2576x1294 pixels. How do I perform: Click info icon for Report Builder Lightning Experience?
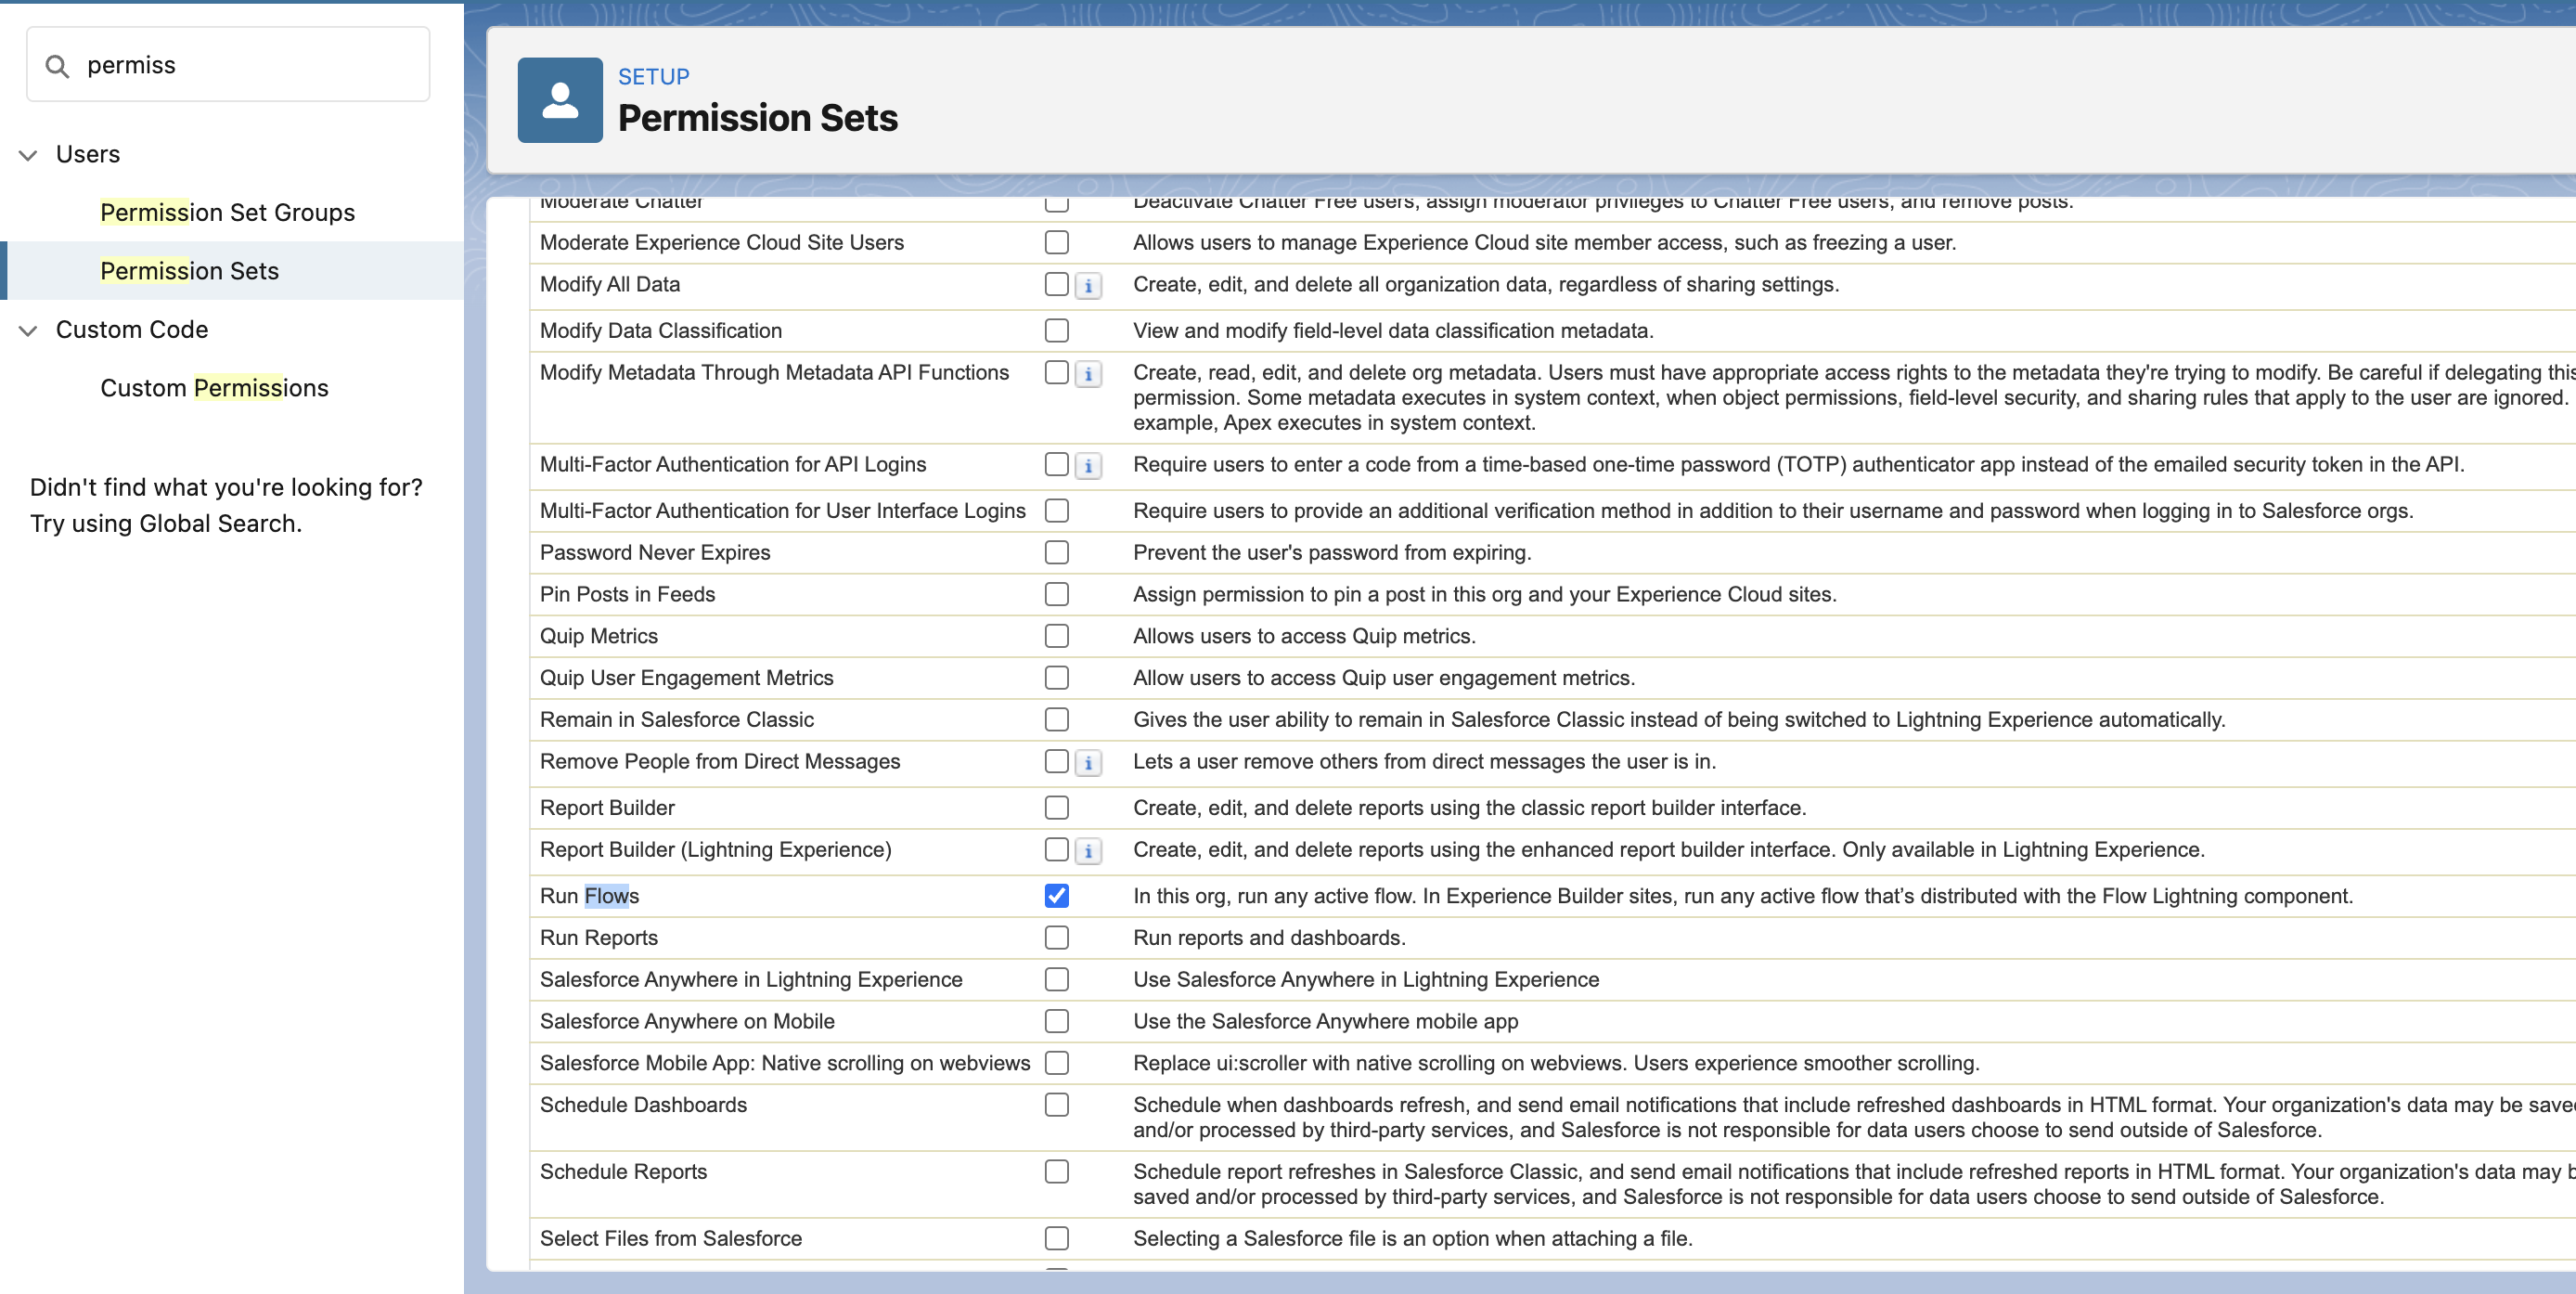point(1088,850)
